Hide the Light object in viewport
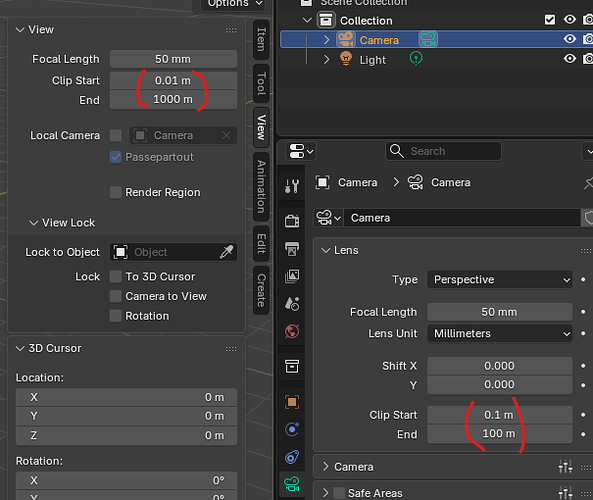Image resolution: width=593 pixels, height=500 pixels. (x=570, y=59)
